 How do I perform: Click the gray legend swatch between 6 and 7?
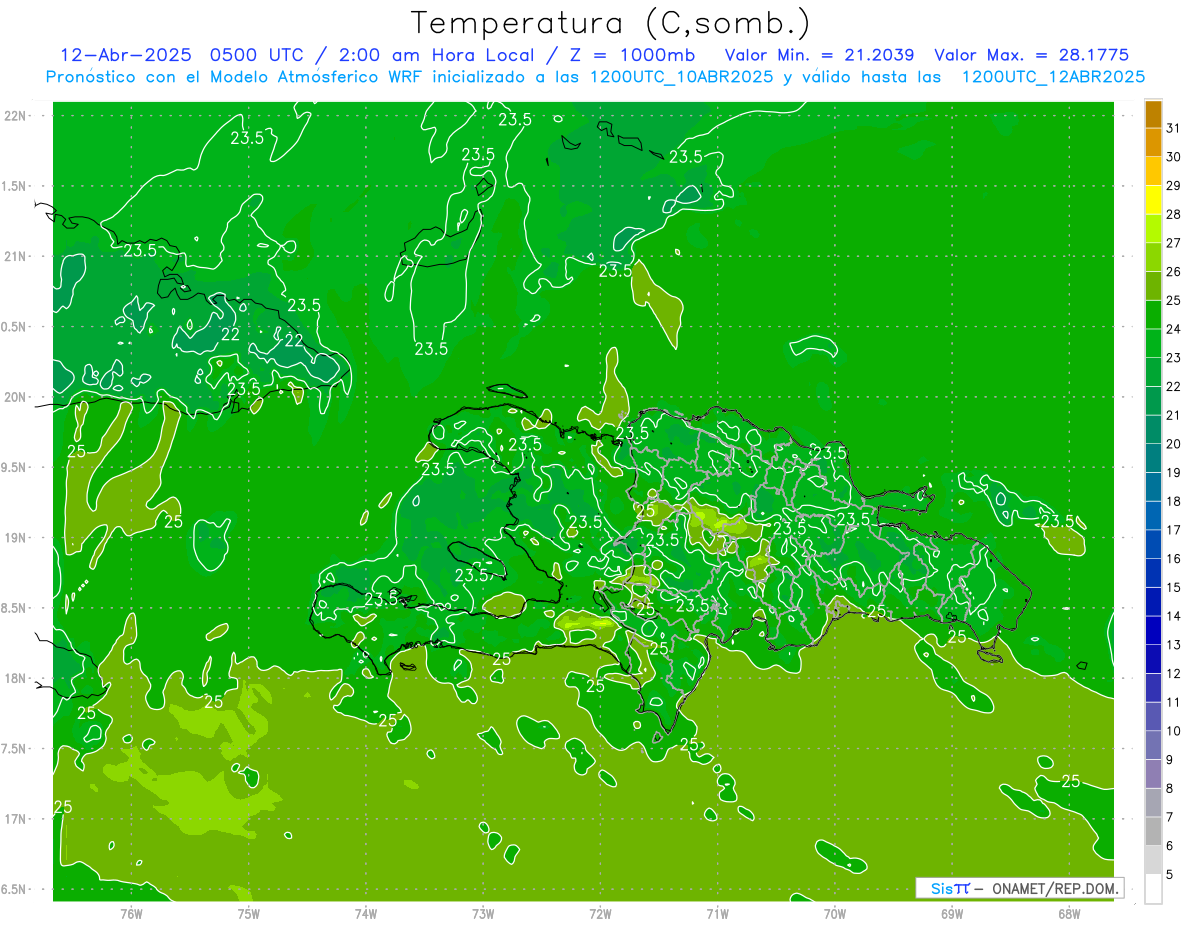[x=1153, y=831]
